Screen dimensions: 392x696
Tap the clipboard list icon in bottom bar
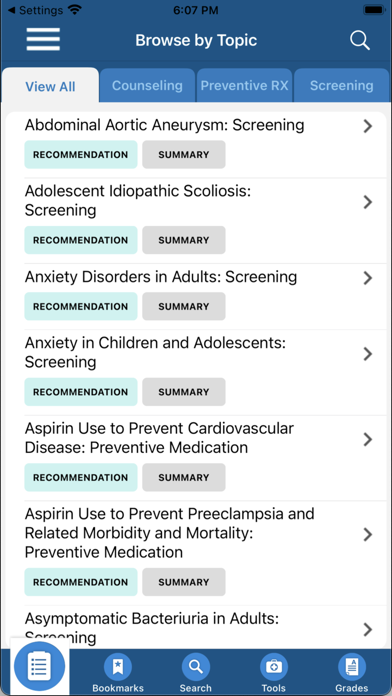coord(40,666)
